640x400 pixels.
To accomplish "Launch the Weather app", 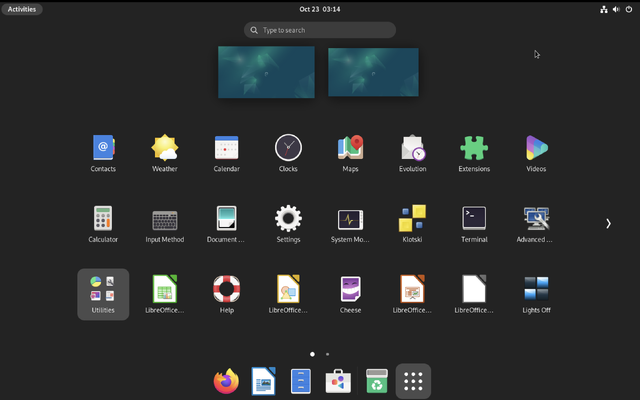I will (x=164, y=153).
